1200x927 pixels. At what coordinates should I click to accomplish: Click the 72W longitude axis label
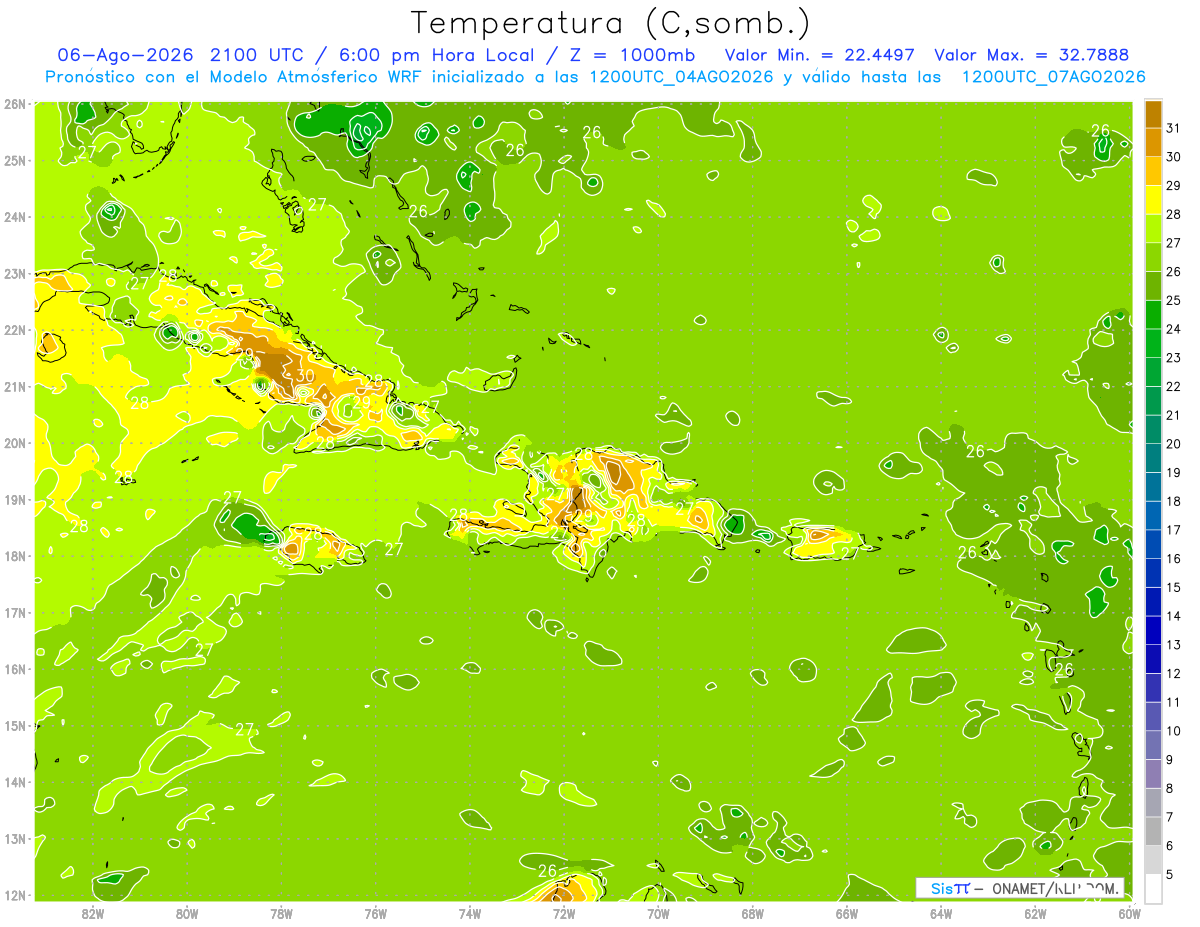[564, 913]
